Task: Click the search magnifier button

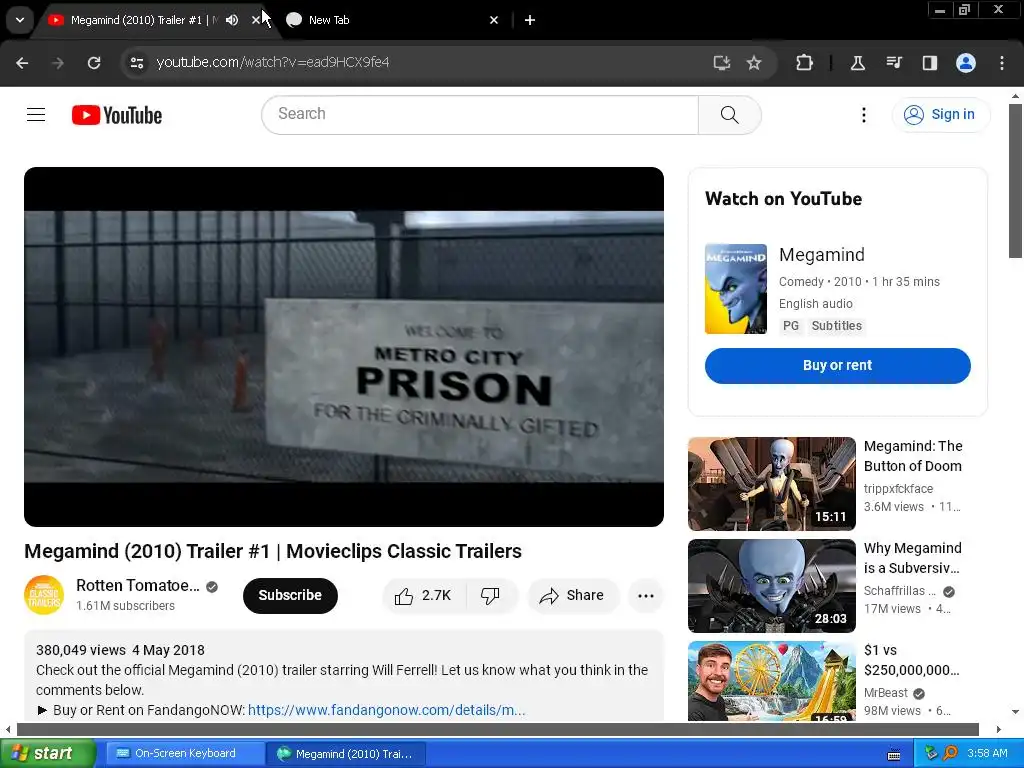Action: pyautogui.click(x=729, y=115)
